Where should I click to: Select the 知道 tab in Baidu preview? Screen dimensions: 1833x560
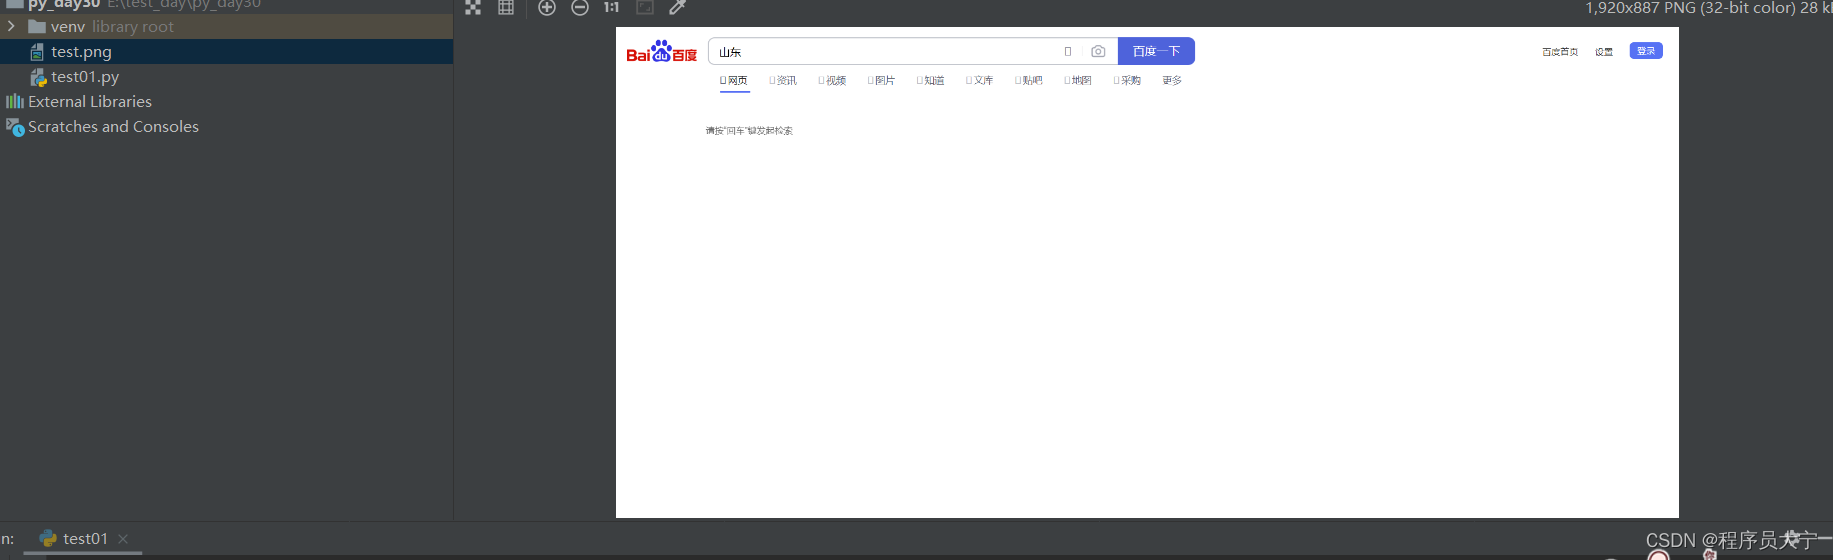(x=930, y=81)
